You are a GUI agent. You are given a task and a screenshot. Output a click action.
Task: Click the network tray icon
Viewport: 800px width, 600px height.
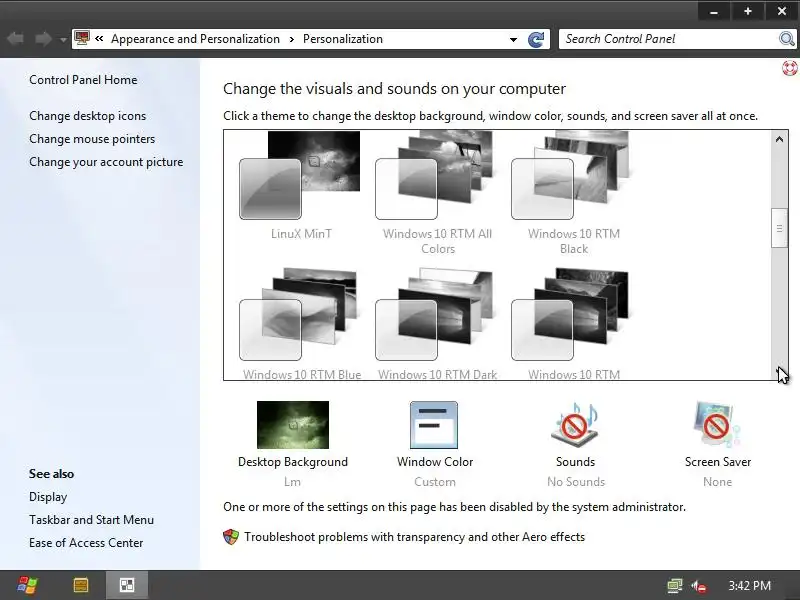point(674,586)
